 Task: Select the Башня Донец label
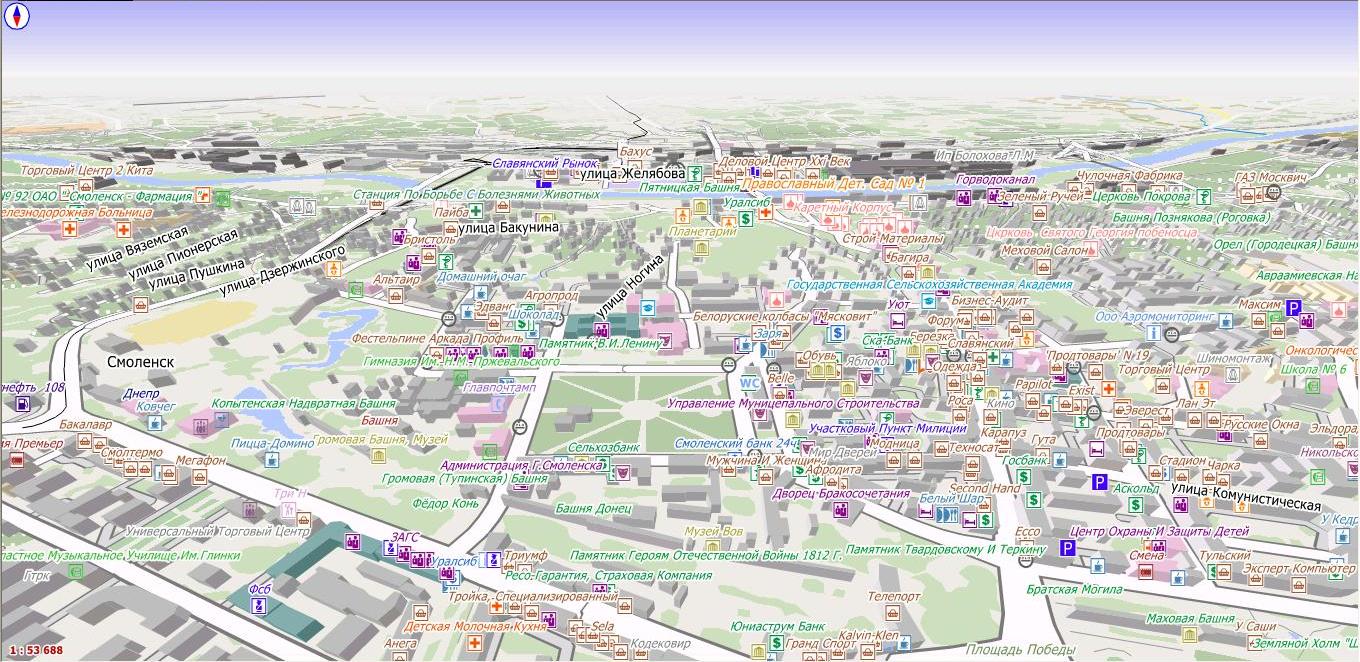pyautogui.click(x=594, y=508)
